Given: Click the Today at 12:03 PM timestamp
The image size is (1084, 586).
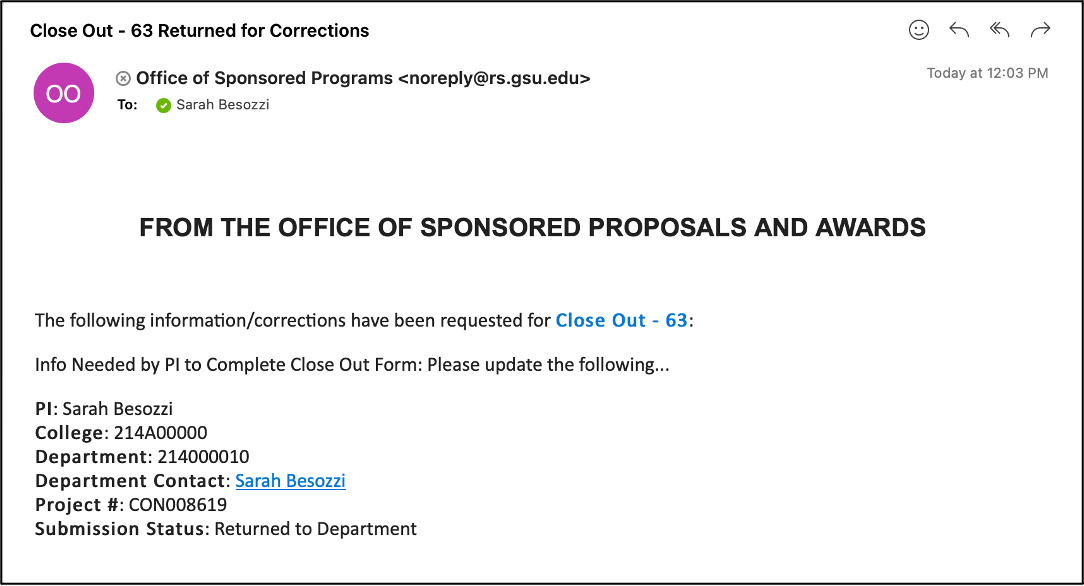Looking at the screenshot, I should [987, 73].
